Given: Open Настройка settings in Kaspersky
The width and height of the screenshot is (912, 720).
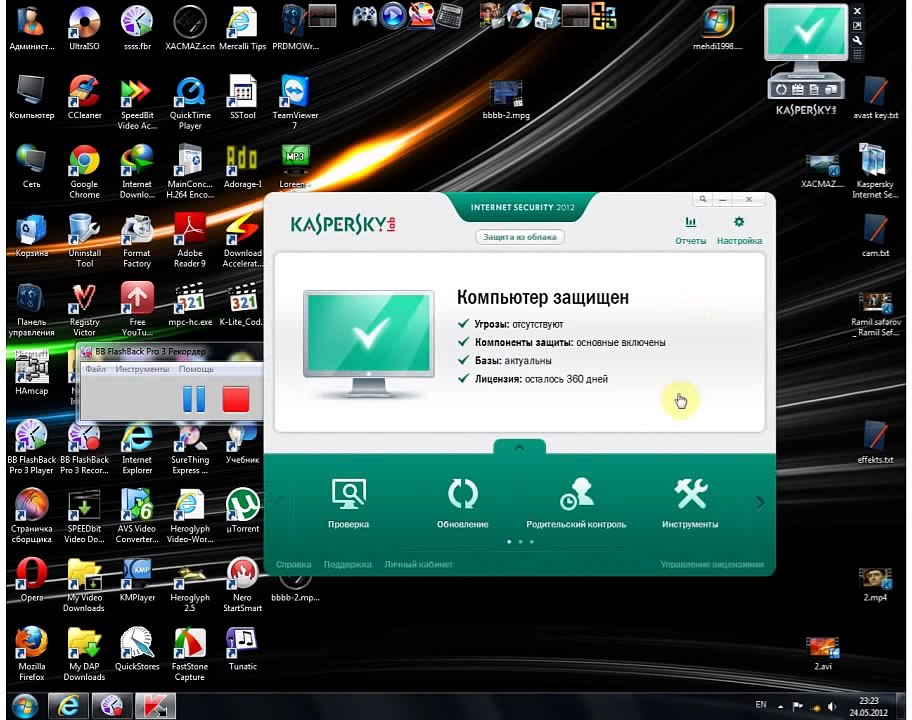Looking at the screenshot, I should [x=739, y=230].
